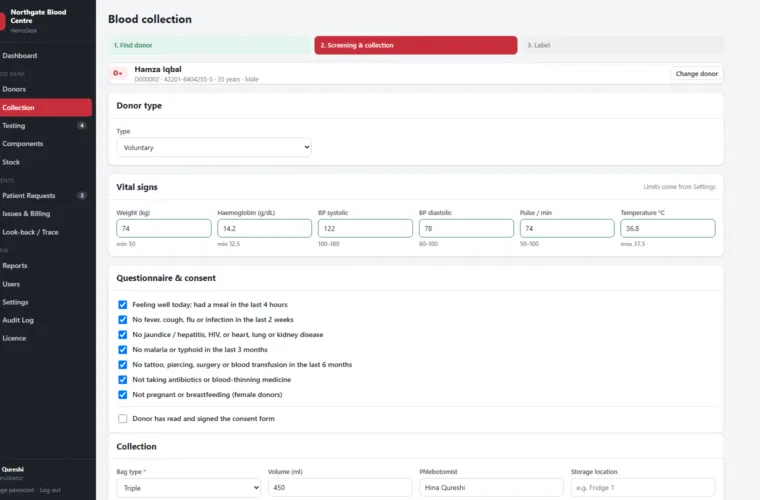
Task: Open Audit Log in the sidebar
Action: [46, 320]
